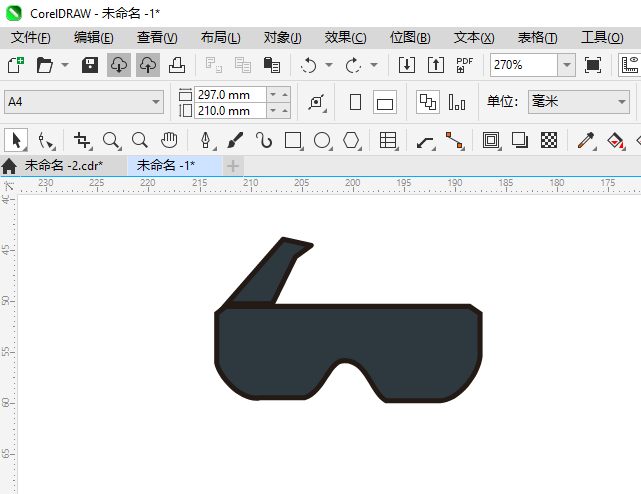Open the 效果(C) menu

(345, 37)
